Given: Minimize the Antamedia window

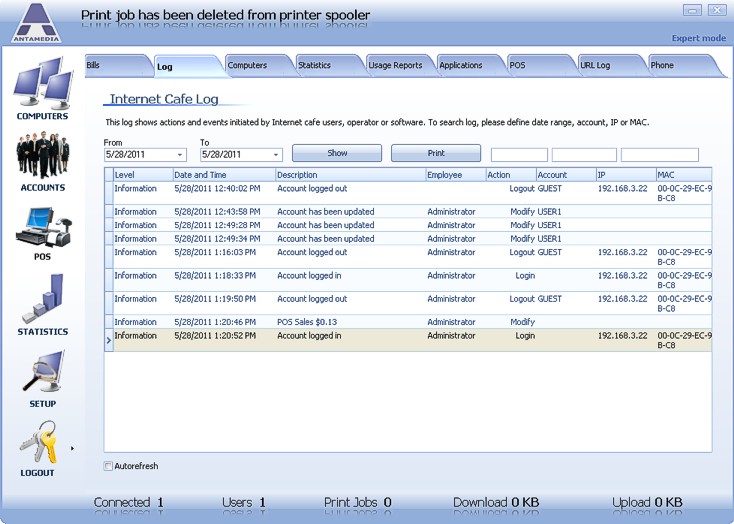Looking at the screenshot, I should pos(692,10).
